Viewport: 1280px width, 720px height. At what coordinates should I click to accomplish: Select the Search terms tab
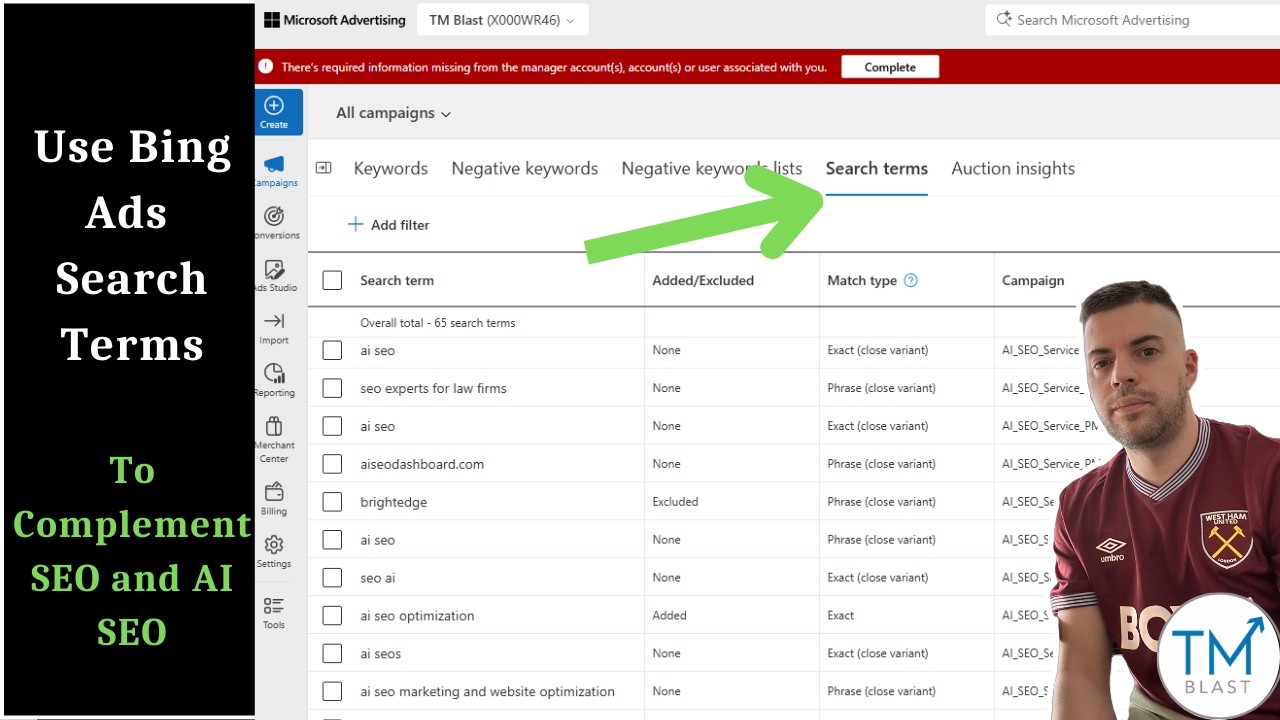(877, 169)
